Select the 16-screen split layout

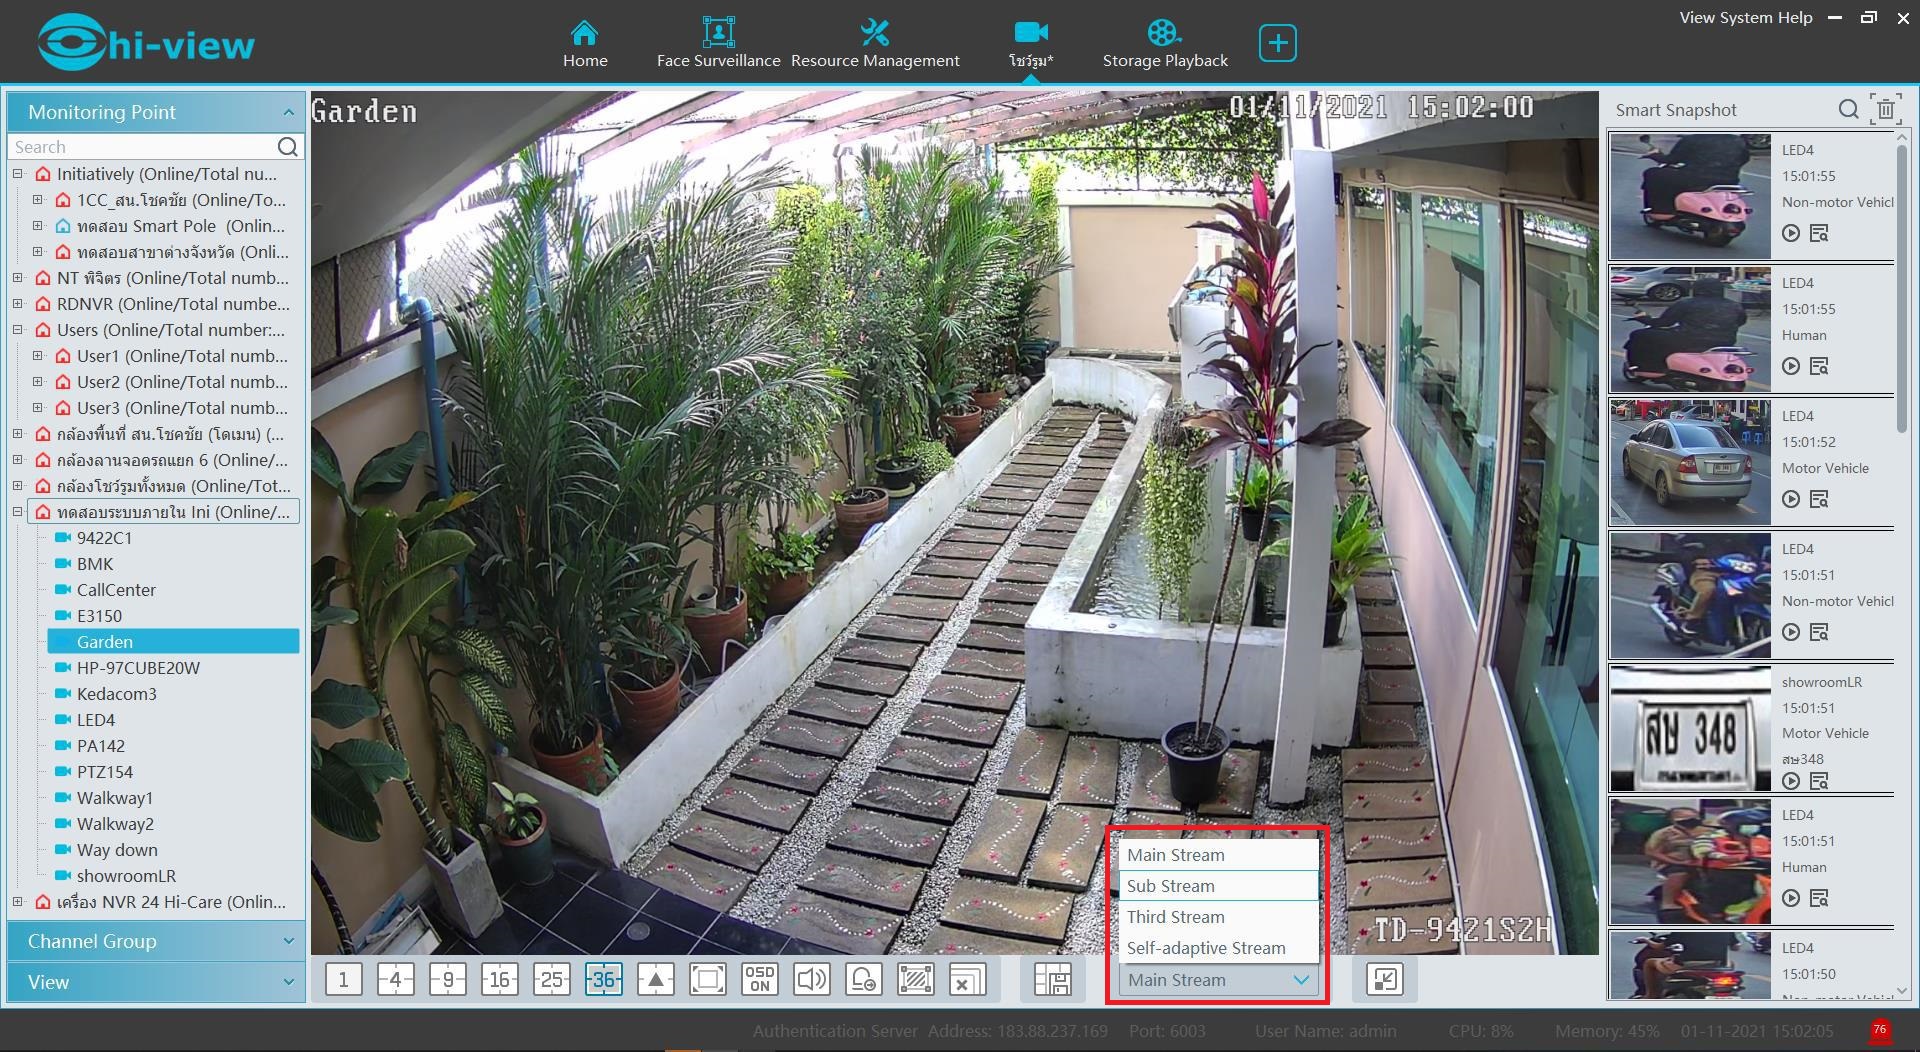(499, 980)
